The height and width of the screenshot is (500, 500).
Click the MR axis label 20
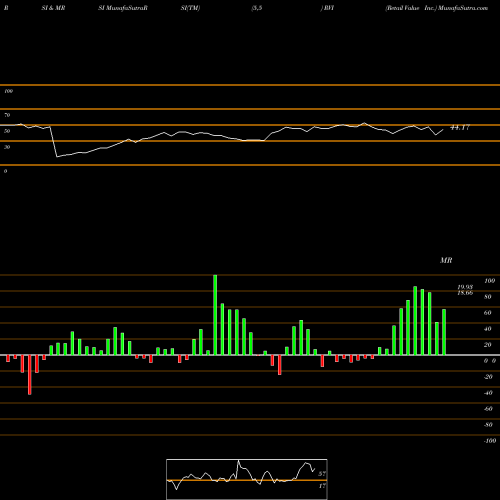488,345
